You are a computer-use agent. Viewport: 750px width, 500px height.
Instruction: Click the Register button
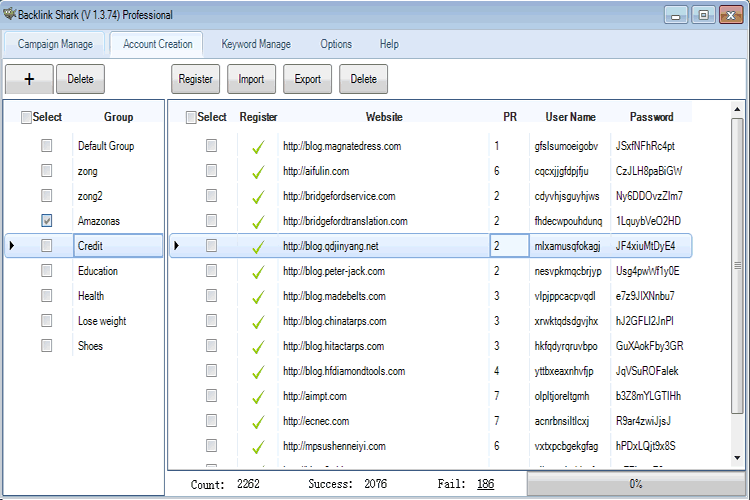[x=196, y=79]
